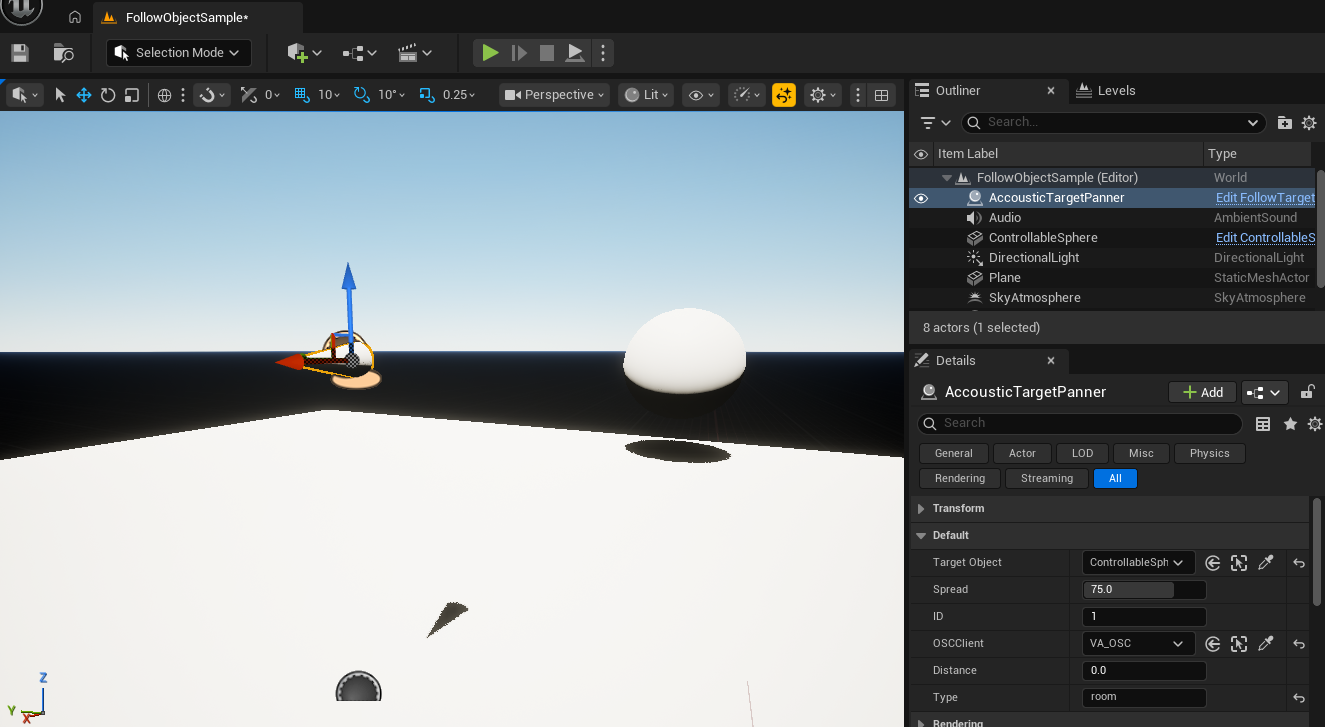Image resolution: width=1325 pixels, height=727 pixels.
Task: Save the current level with floppy icon
Action: 19,53
